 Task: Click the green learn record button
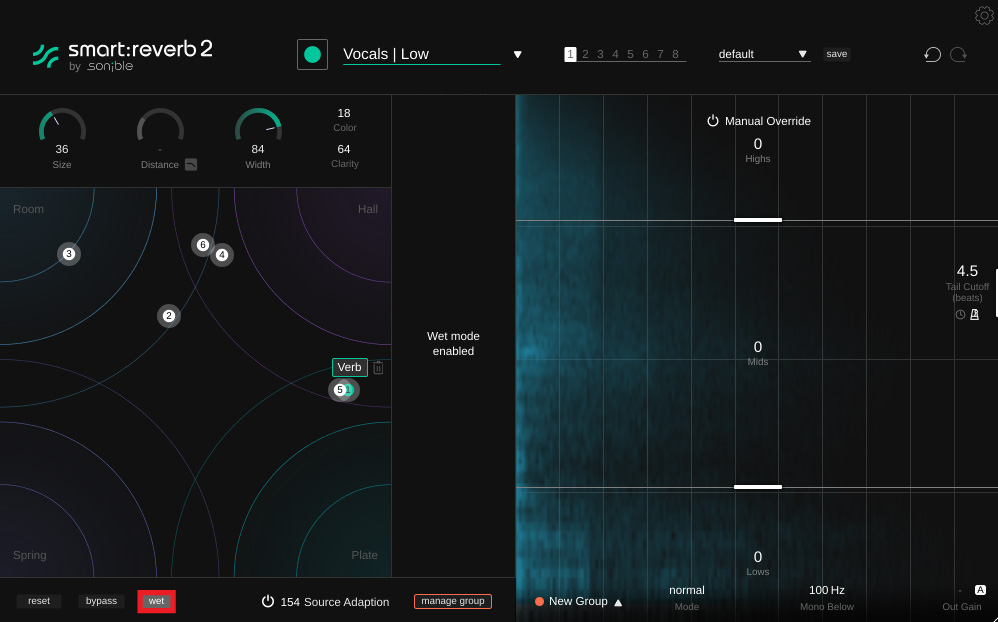(313, 55)
